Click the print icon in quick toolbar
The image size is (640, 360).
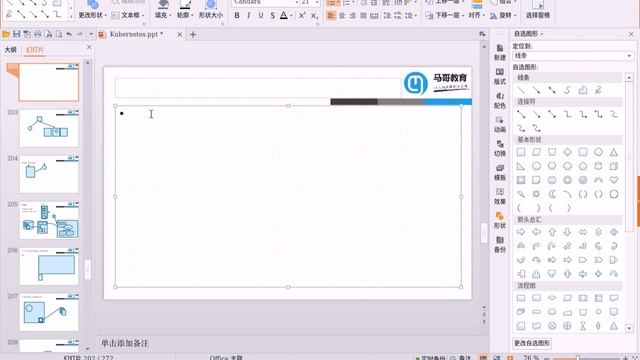coord(38,34)
